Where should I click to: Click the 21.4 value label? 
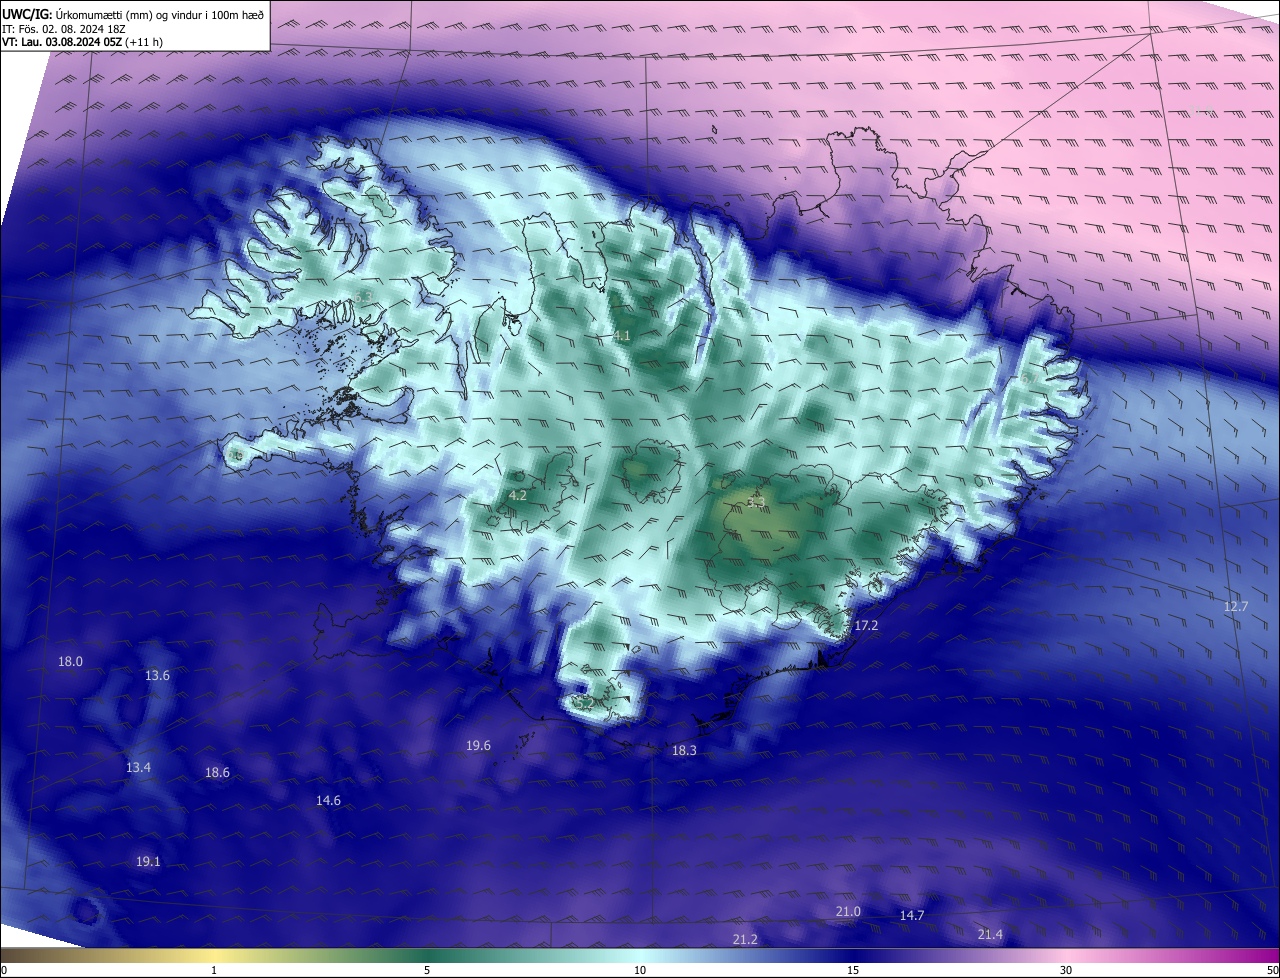point(990,934)
